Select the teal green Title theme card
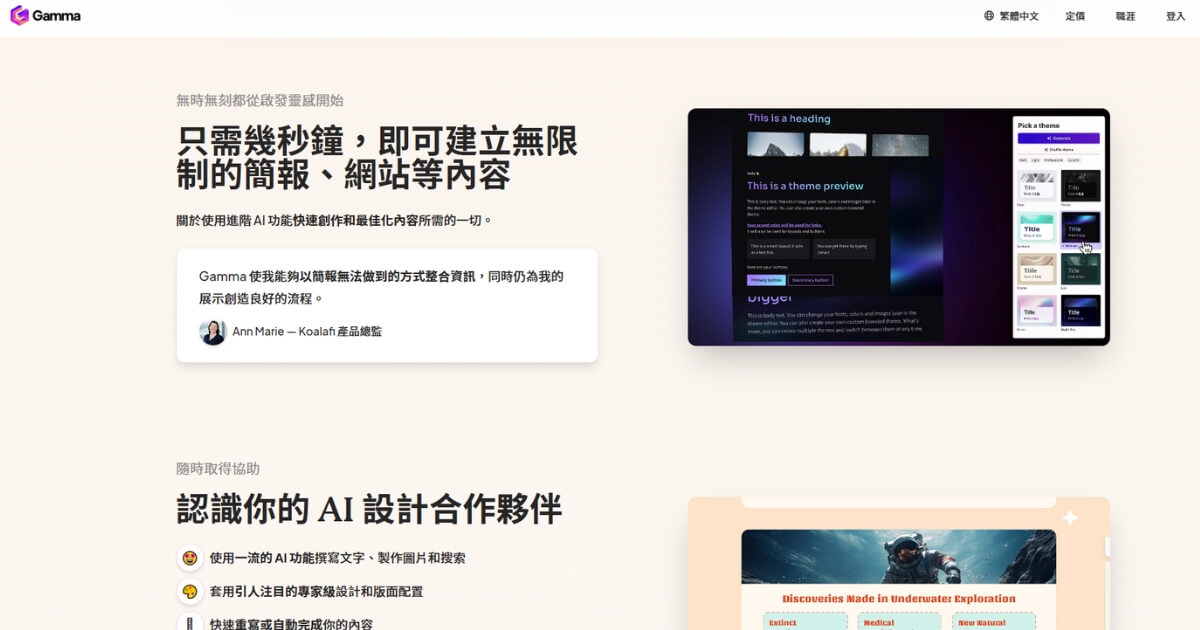1200x630 pixels. (x=1037, y=229)
